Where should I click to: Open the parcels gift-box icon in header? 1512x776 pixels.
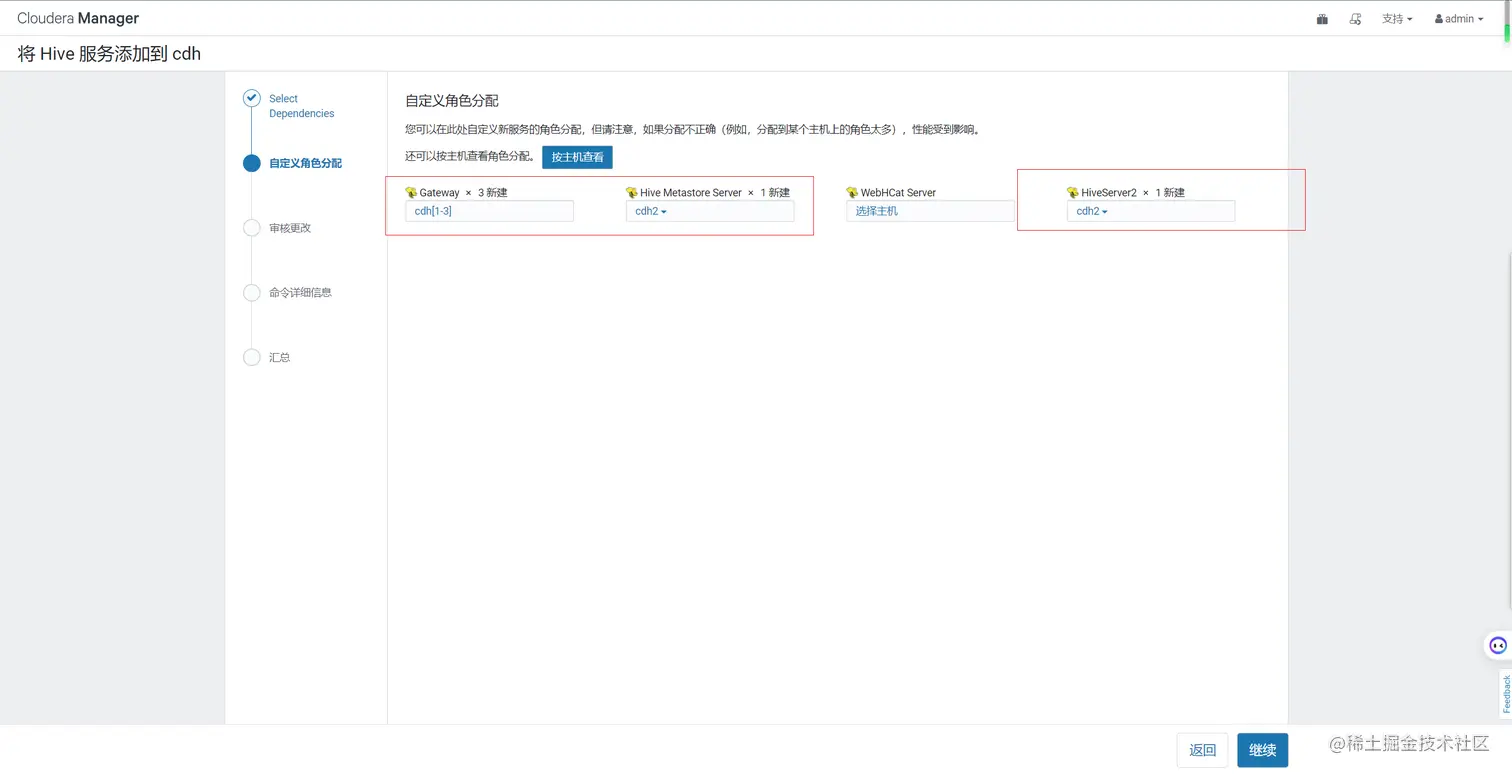[1322, 19]
